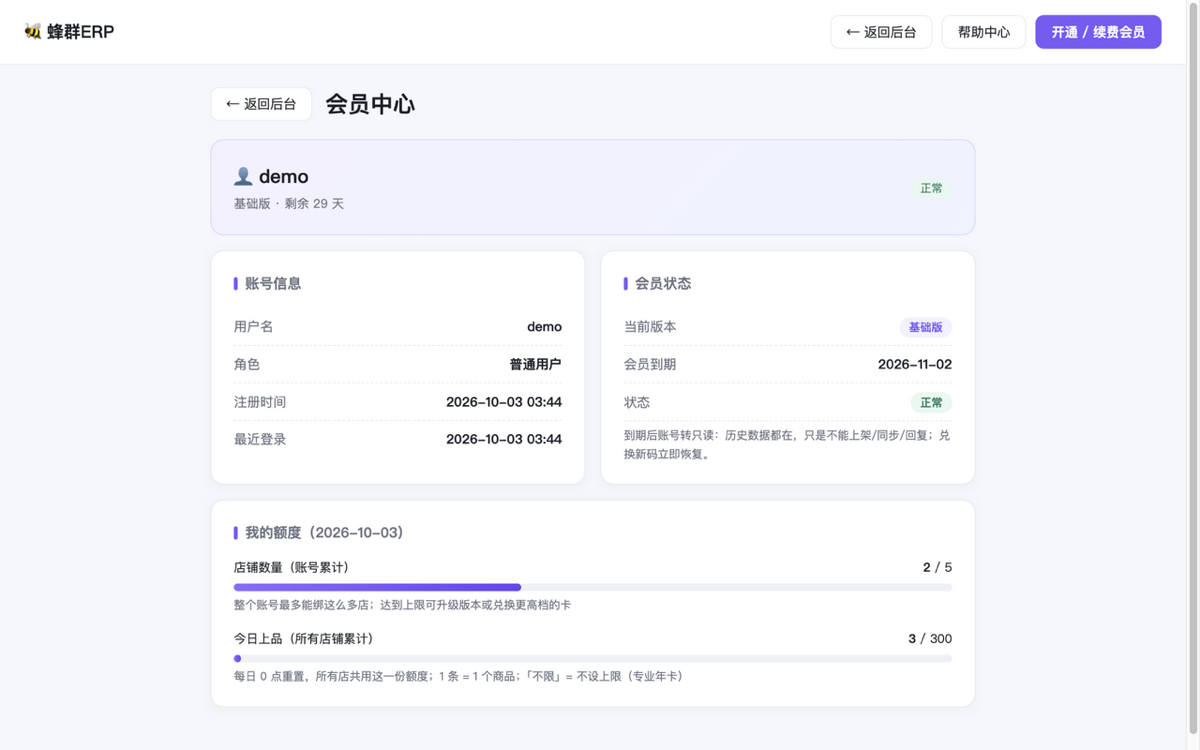Viewport: 1200px width, 750px height.
Task: Click the 2 / 5 shop count value
Action: pyautogui.click(x=937, y=567)
